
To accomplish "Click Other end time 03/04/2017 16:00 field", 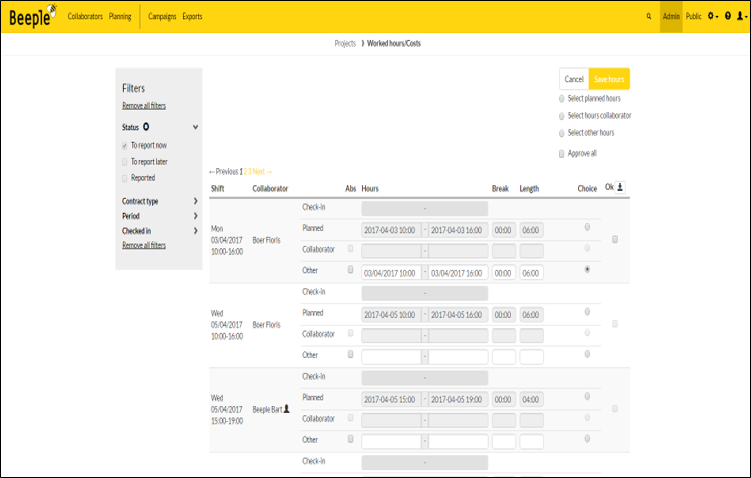I will tap(458, 273).
